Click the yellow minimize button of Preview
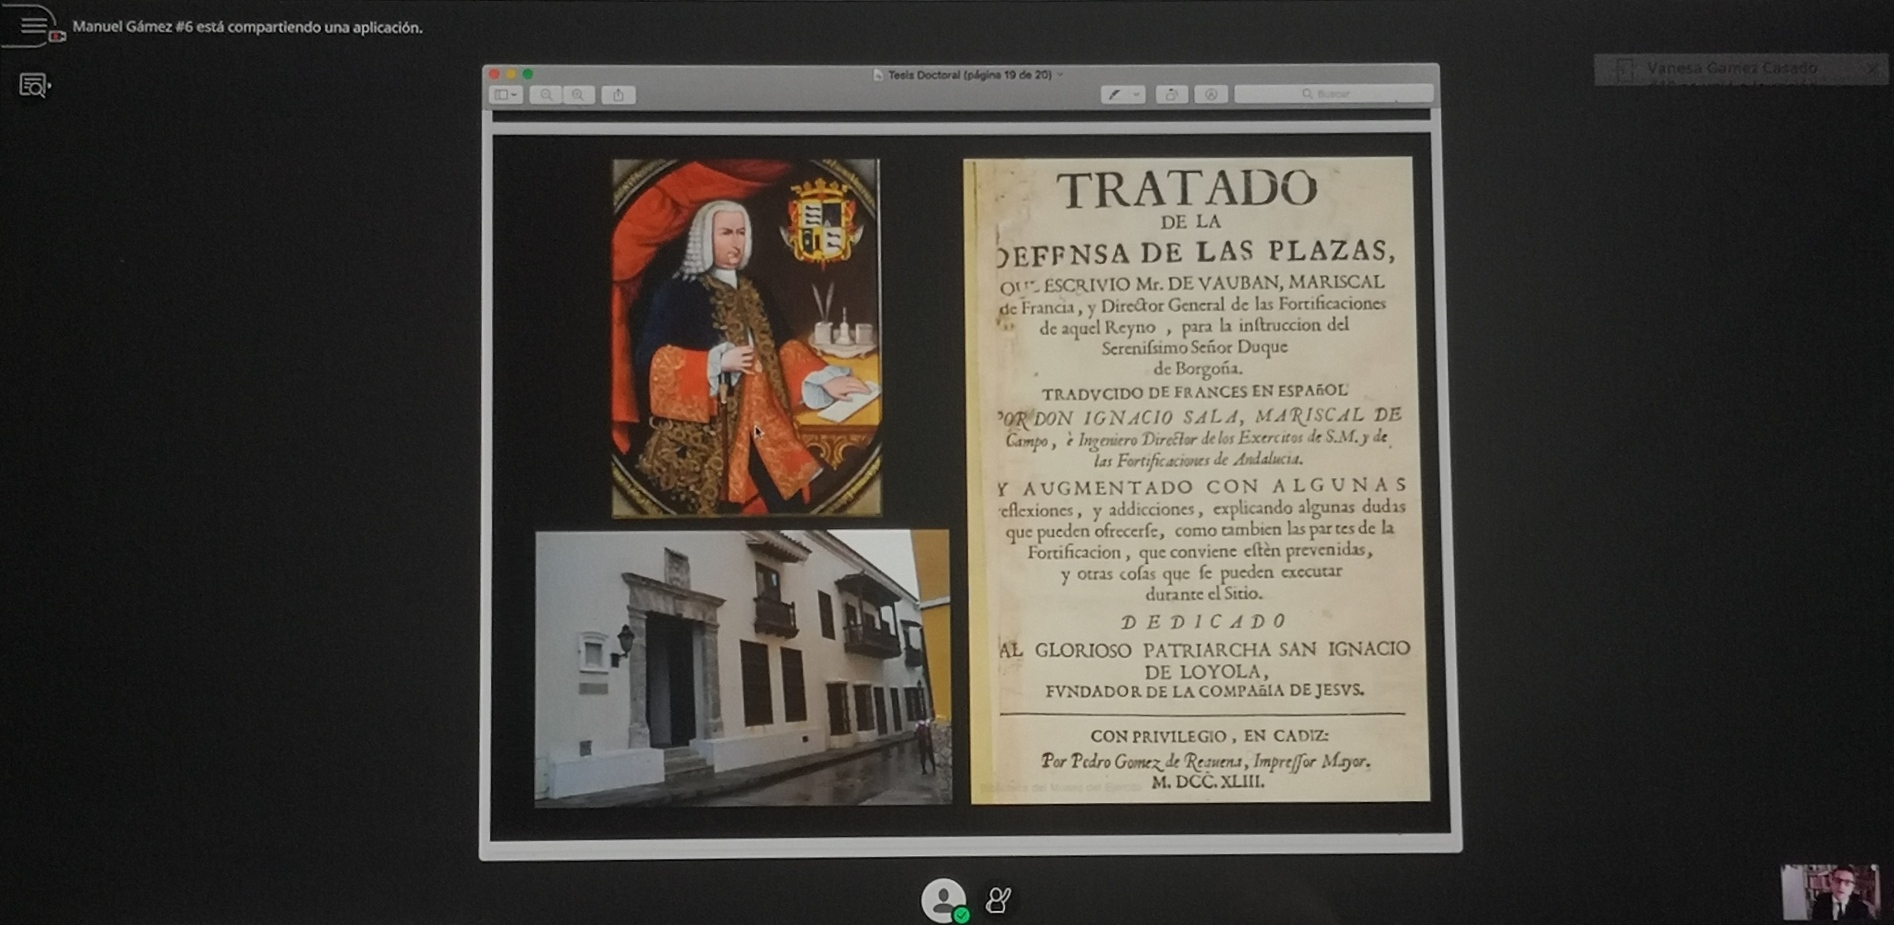The image size is (1894, 925). pyautogui.click(x=511, y=74)
